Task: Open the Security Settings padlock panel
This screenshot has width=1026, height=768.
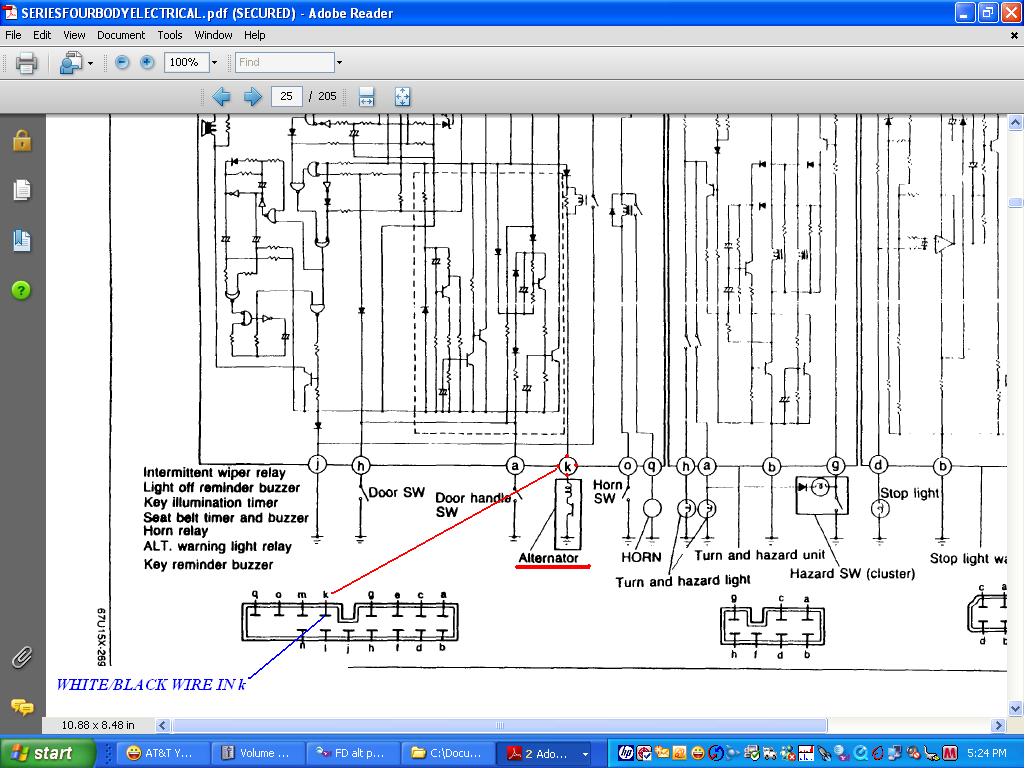Action: coord(22,141)
